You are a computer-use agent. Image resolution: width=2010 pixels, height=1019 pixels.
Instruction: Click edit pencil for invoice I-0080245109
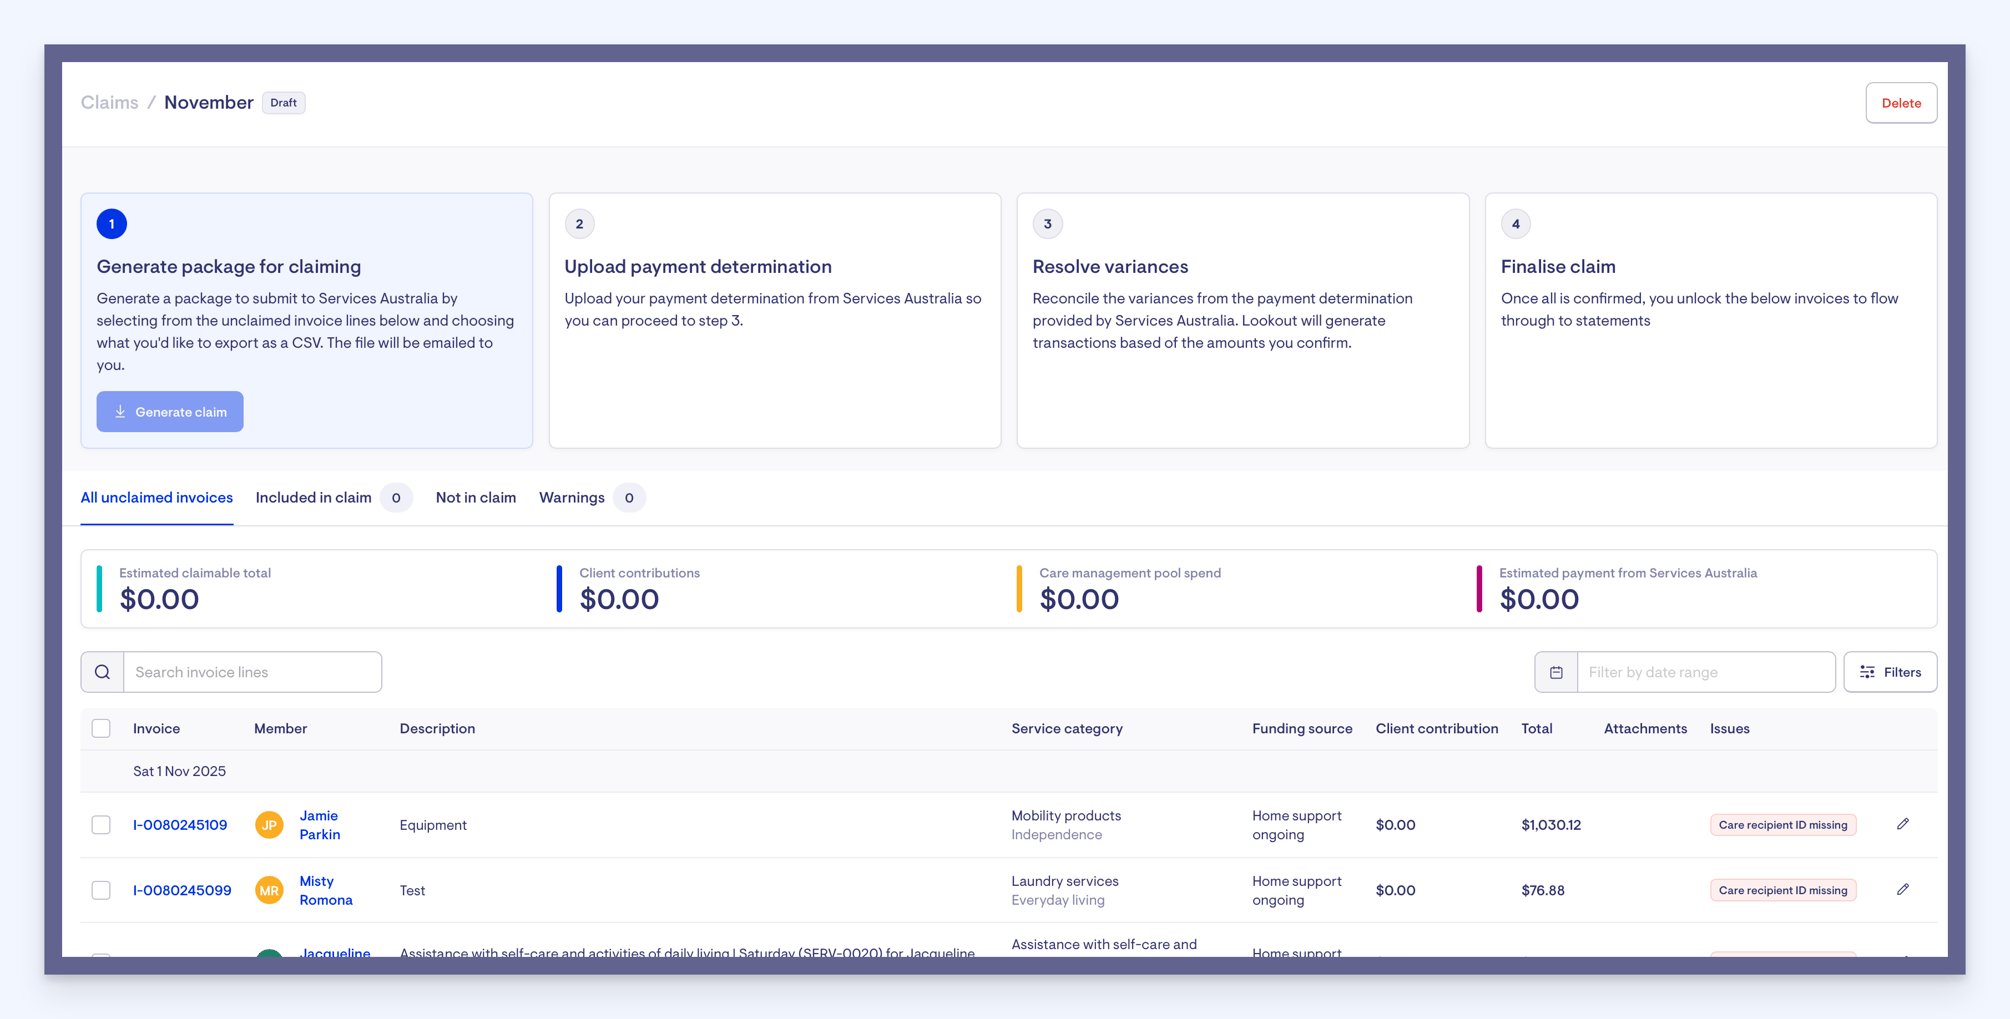pyautogui.click(x=1902, y=824)
